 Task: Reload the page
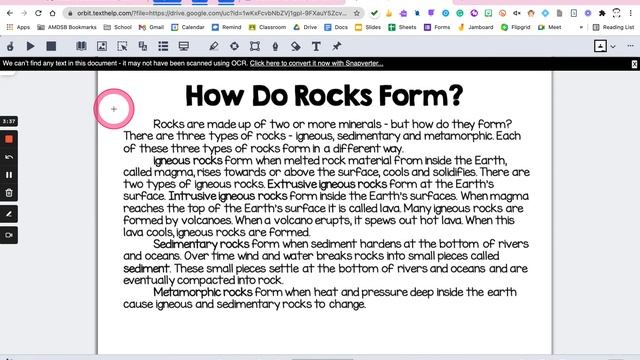(x=38, y=13)
